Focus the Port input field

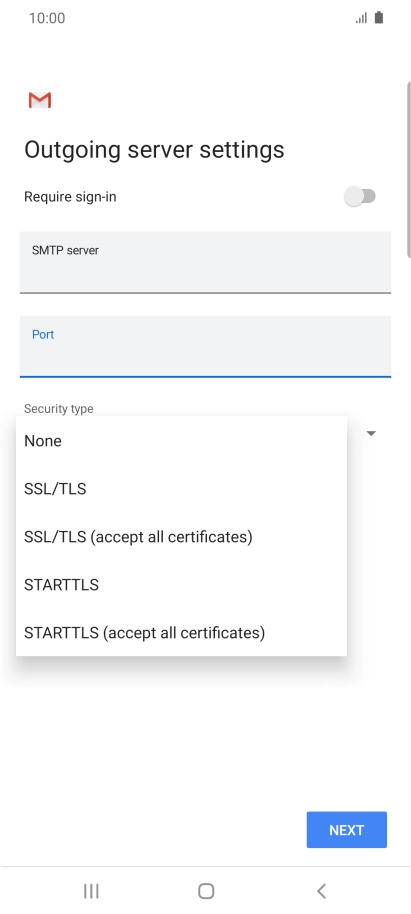(205, 346)
